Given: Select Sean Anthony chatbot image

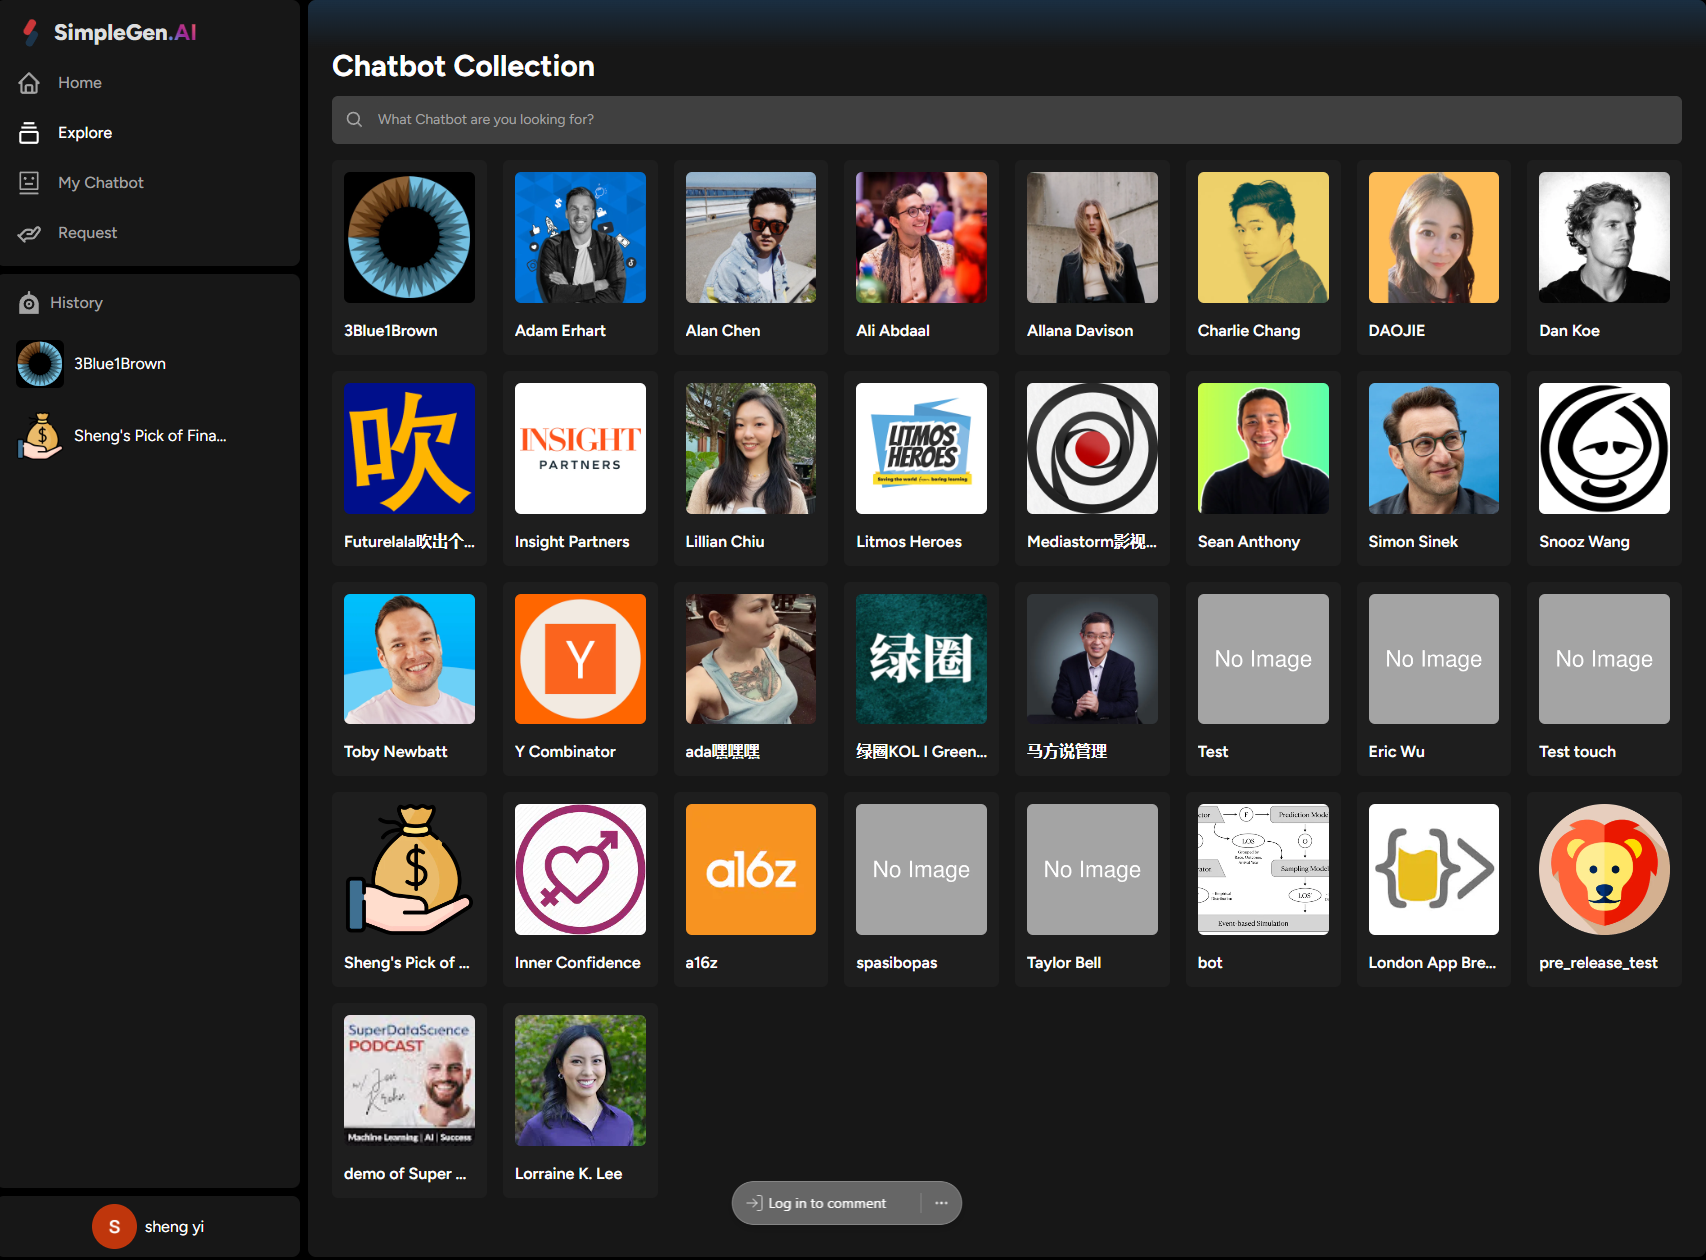Looking at the screenshot, I should (1263, 448).
